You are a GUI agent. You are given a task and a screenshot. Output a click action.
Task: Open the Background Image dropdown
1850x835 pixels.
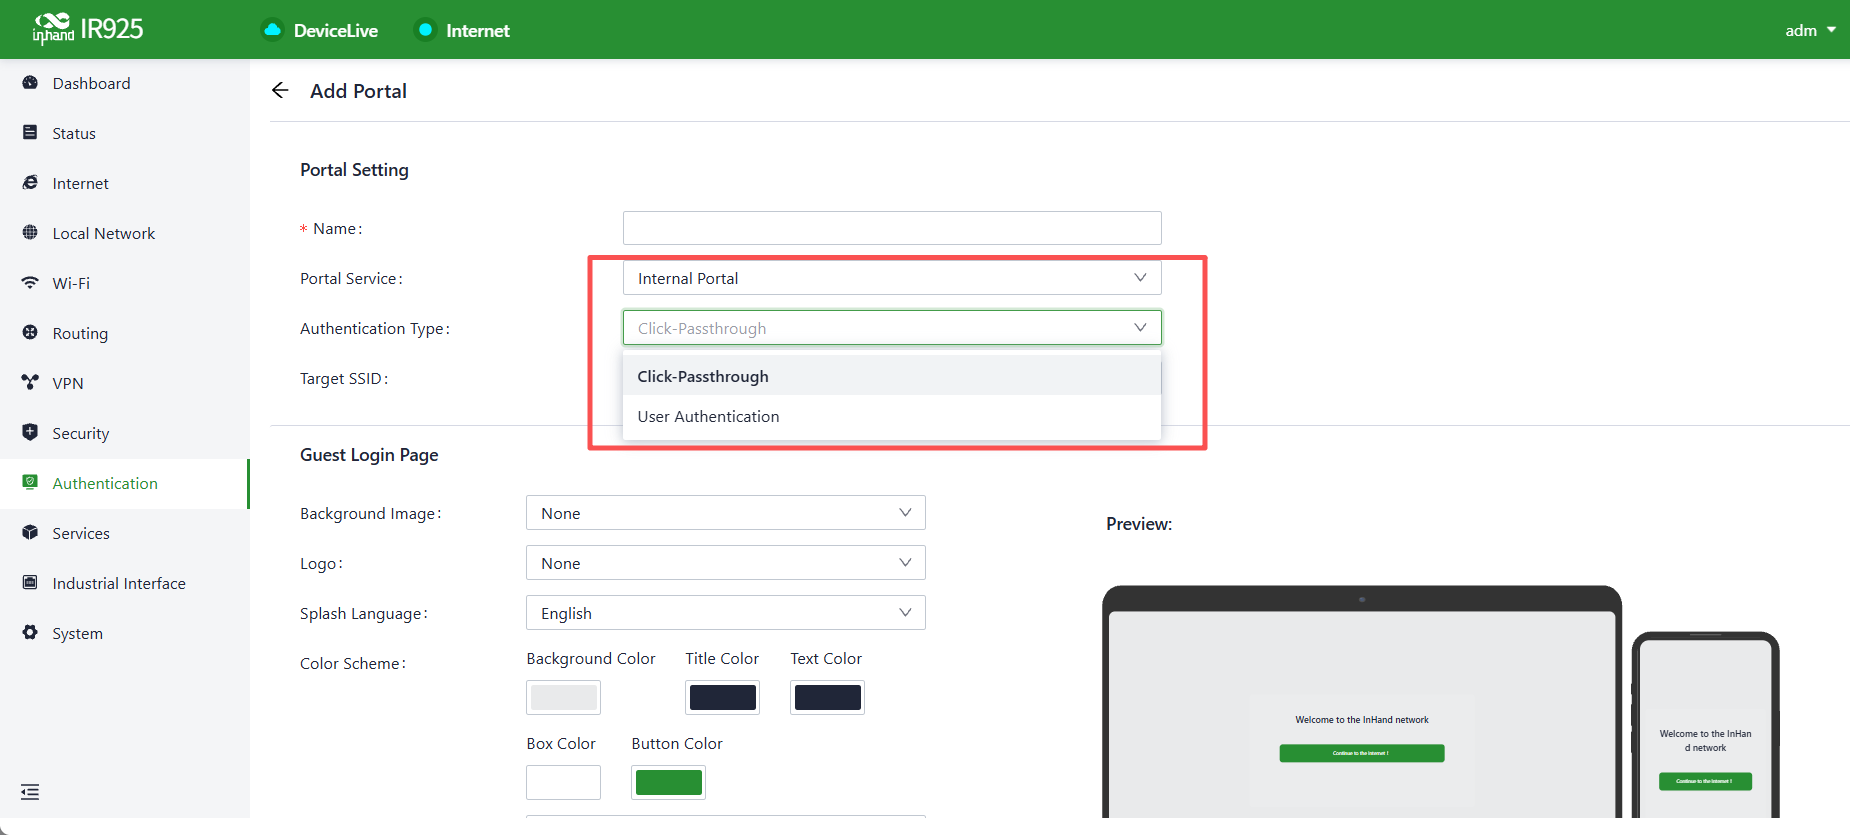726,513
